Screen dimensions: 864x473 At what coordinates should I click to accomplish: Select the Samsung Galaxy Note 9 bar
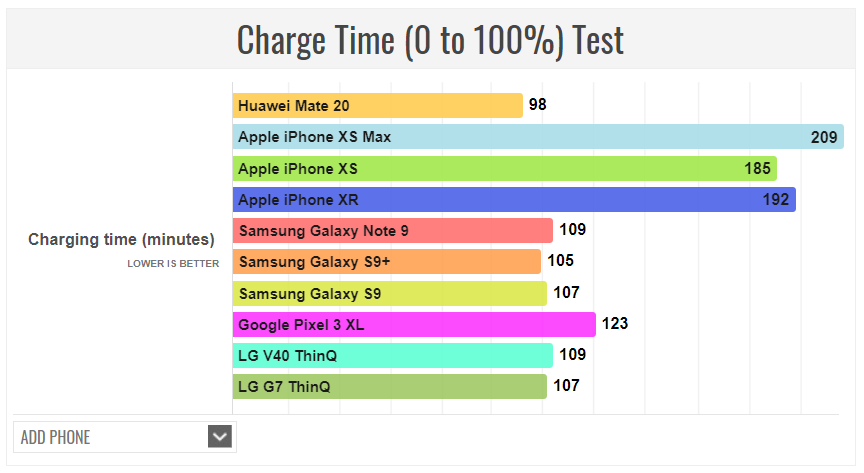[x=393, y=230]
